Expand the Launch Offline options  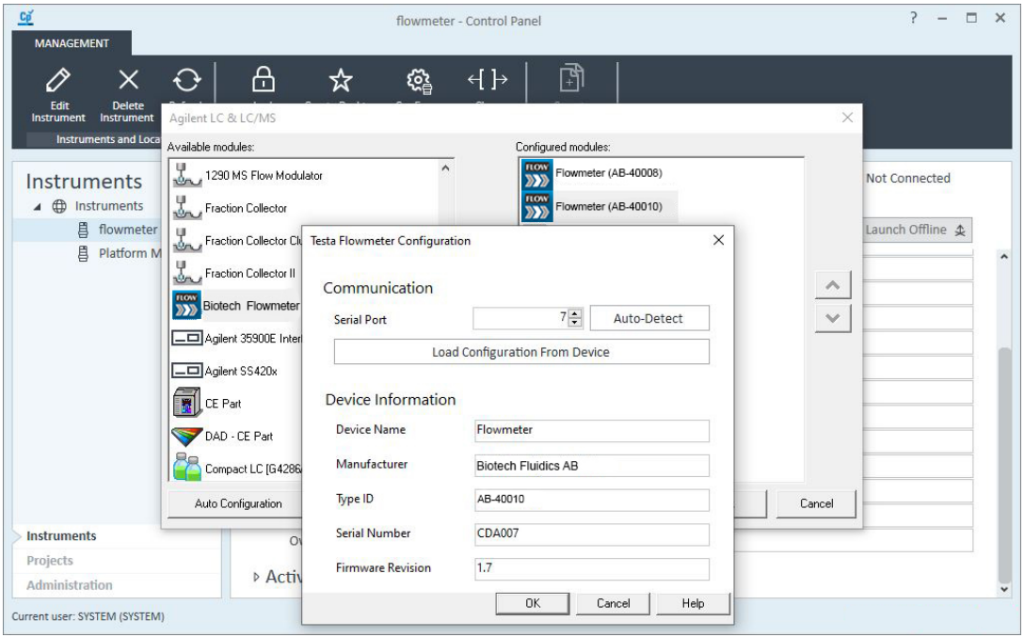click(x=960, y=230)
